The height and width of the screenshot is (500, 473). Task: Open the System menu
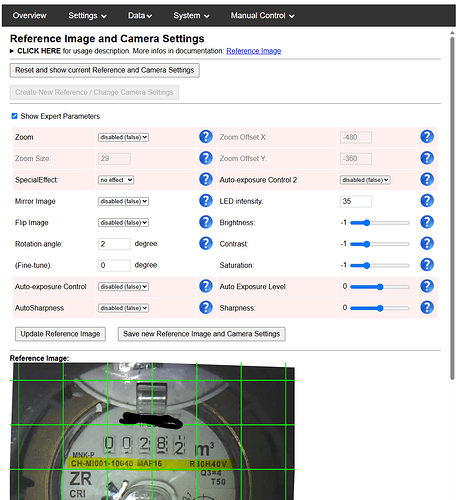coord(191,16)
